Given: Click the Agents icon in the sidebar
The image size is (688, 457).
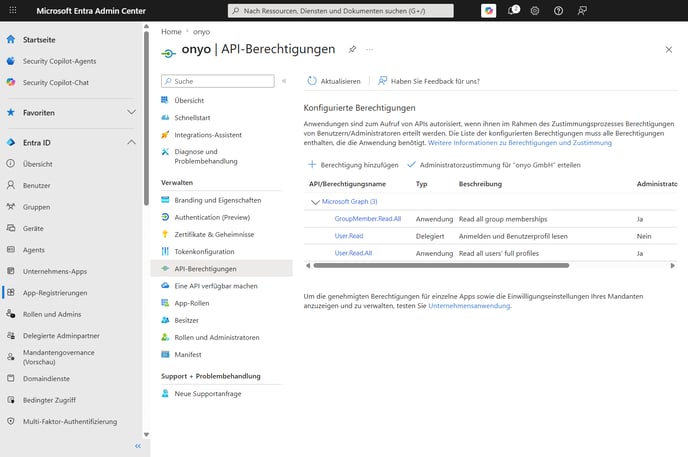Looking at the screenshot, I should (11, 250).
